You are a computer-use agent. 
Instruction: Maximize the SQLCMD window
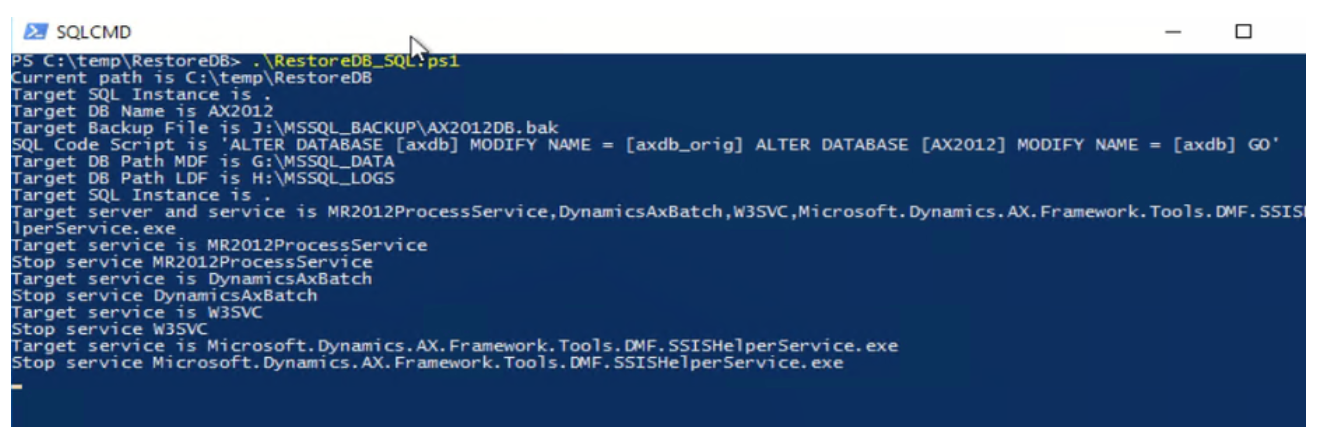click(x=1243, y=32)
